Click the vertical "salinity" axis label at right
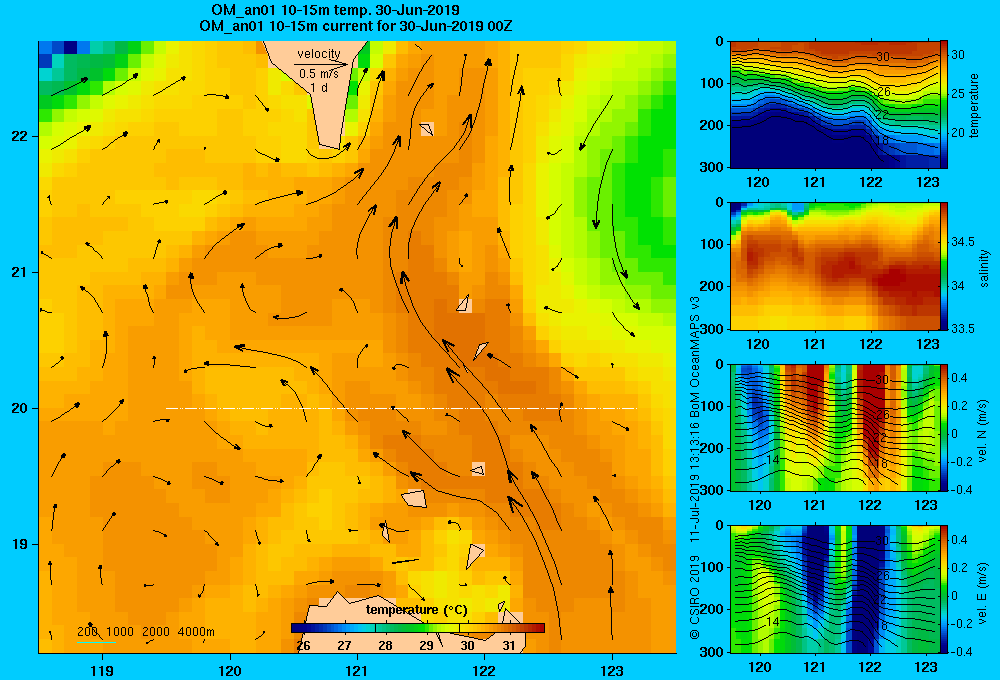The height and width of the screenshot is (680, 1000). tap(985, 268)
